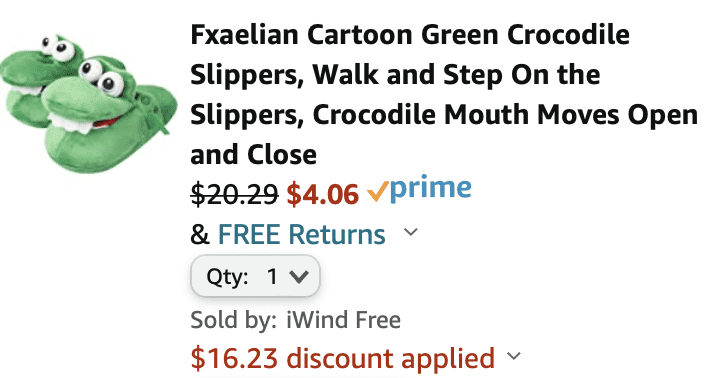Open the FREE Returns link

(x=301, y=234)
